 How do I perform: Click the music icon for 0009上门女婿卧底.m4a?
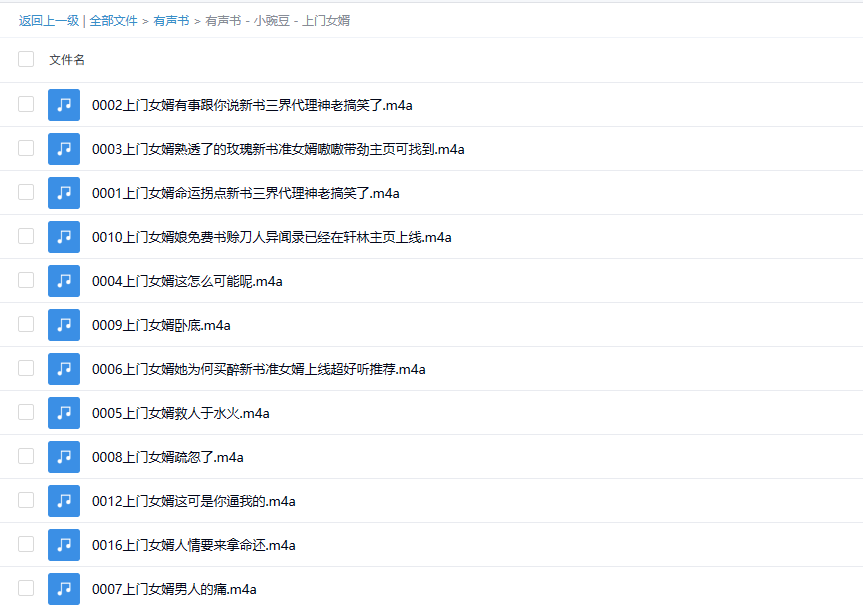pyautogui.click(x=63, y=324)
